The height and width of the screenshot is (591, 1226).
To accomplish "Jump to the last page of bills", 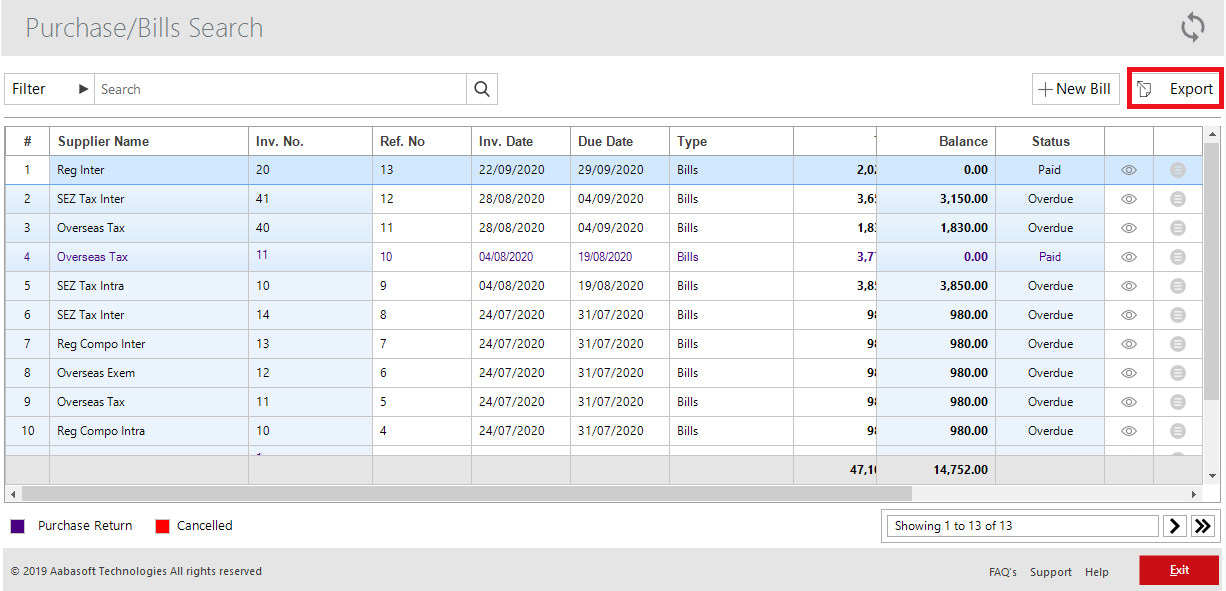I will click(x=1202, y=525).
